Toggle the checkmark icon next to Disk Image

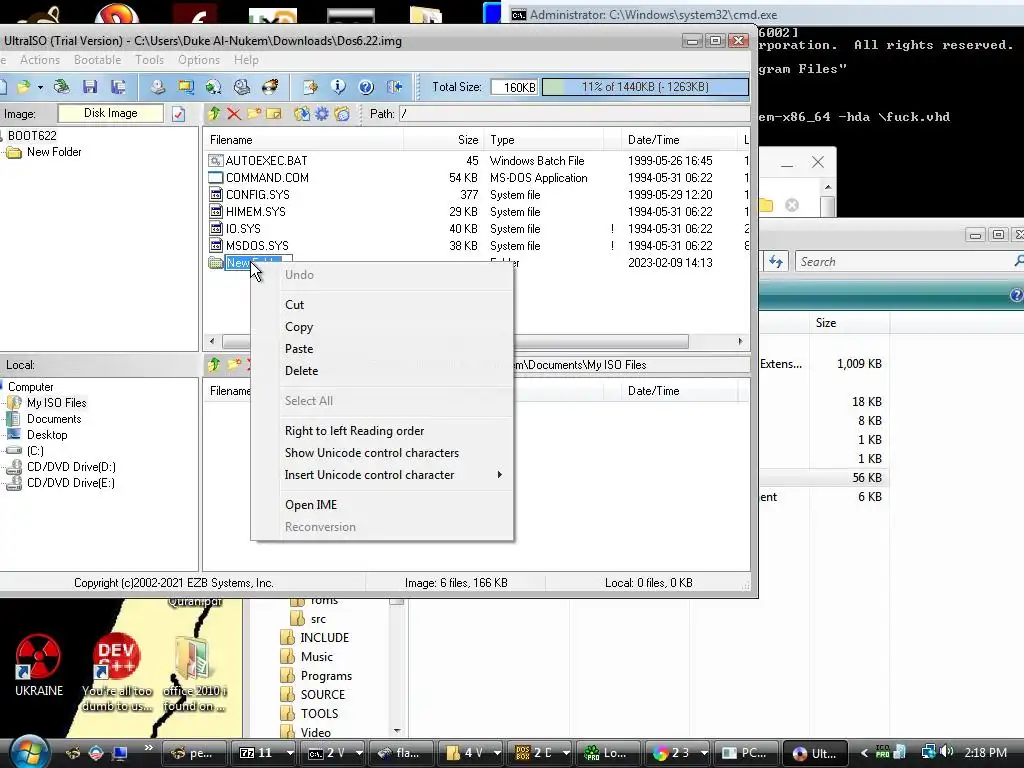pos(178,114)
